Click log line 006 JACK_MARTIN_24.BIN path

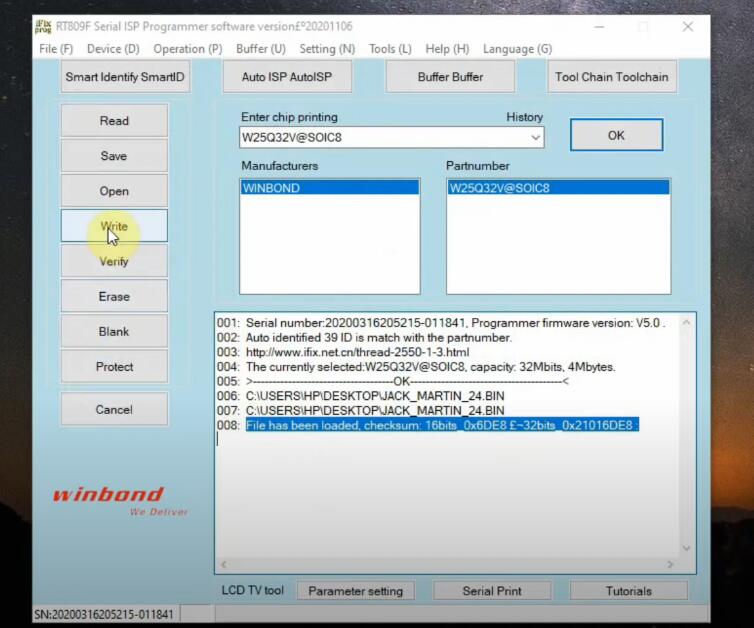tap(375, 396)
